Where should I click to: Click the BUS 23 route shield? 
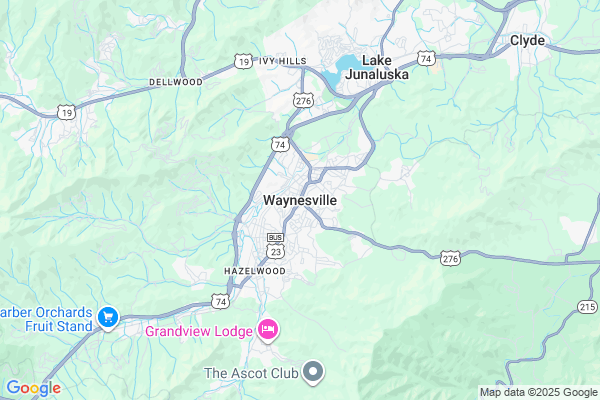[x=276, y=247]
